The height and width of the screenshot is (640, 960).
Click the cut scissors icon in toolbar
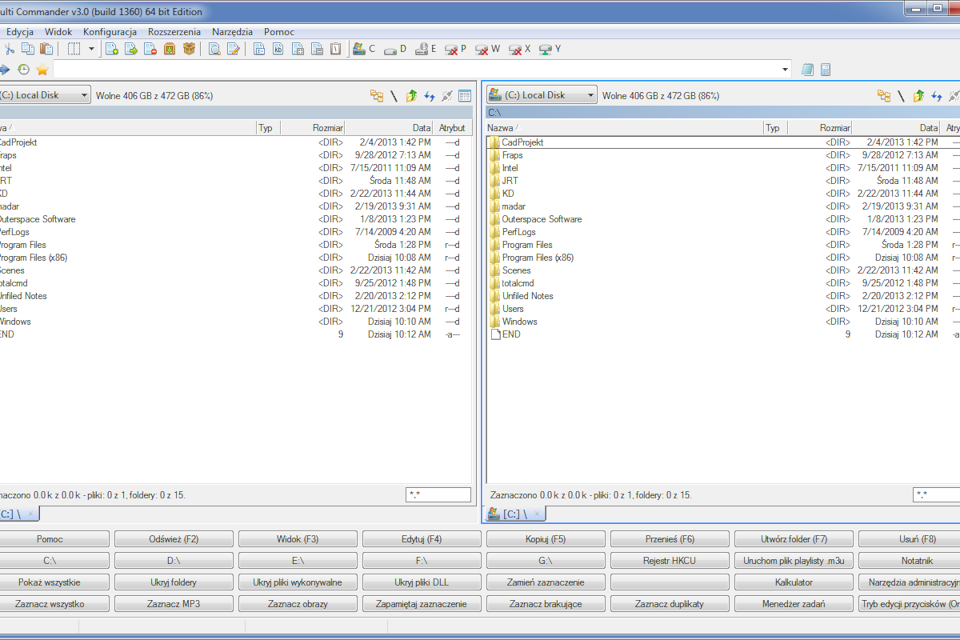pos(9,48)
